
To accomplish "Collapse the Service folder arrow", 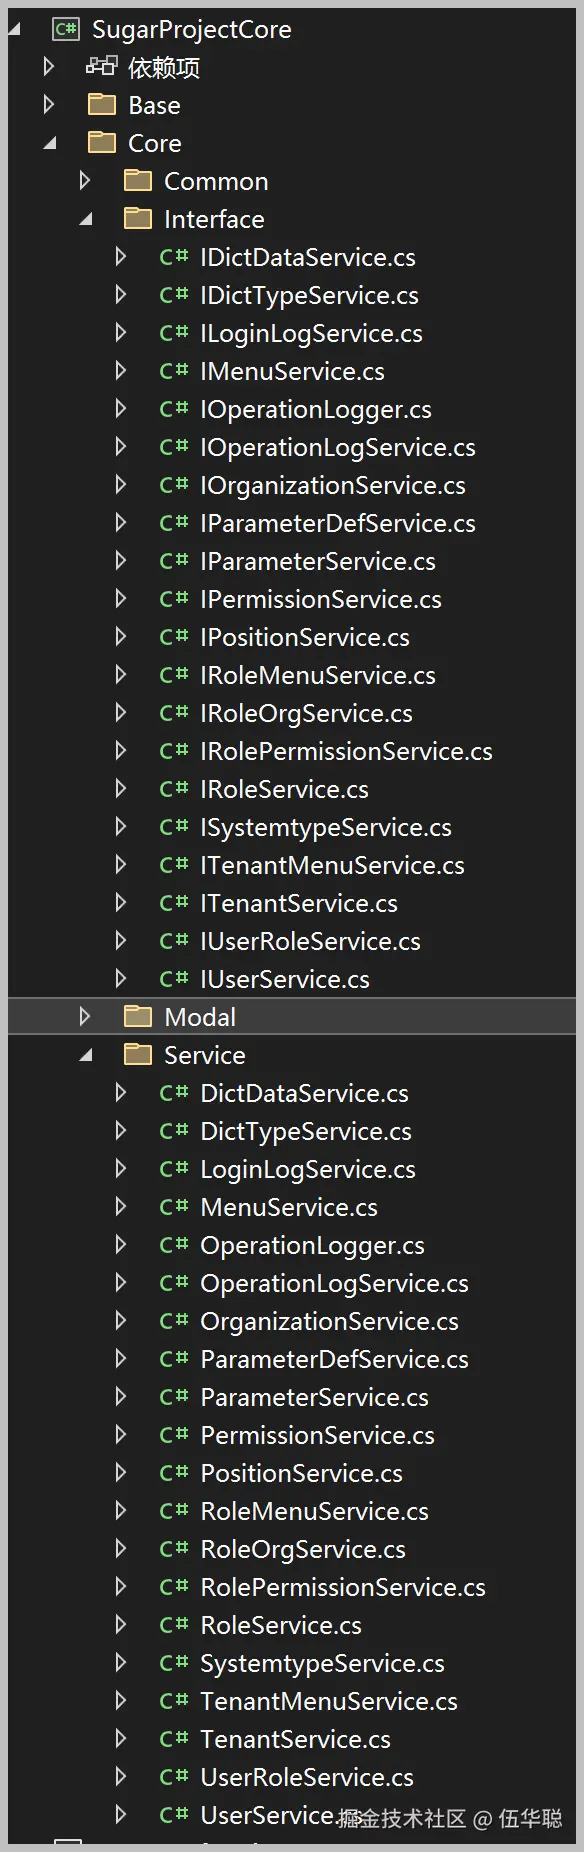I will tap(86, 1055).
